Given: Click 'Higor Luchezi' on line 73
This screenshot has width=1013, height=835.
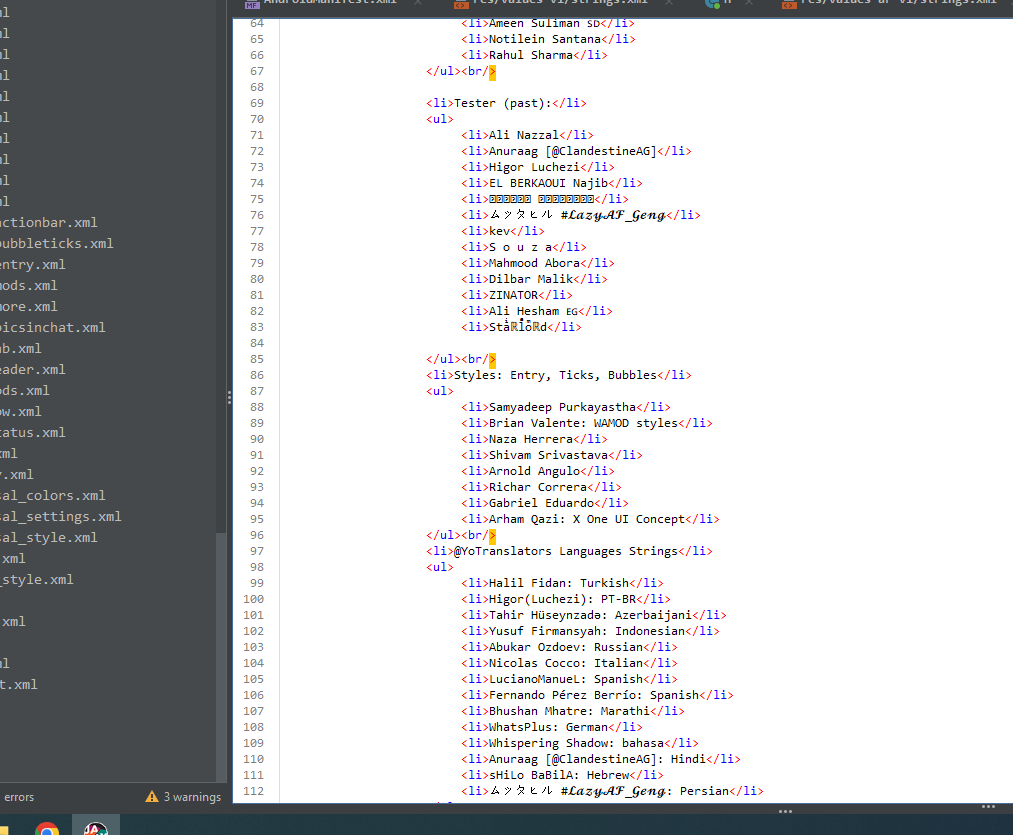Looking at the screenshot, I should pyautogui.click(x=534, y=167).
